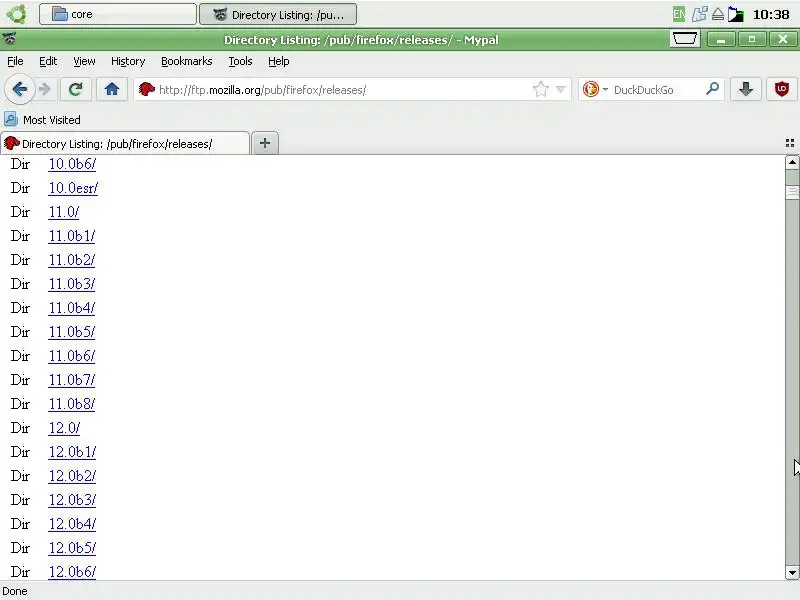The image size is (800, 600).
Task: Select Directory Listing taskbar entry
Action: pos(278,14)
